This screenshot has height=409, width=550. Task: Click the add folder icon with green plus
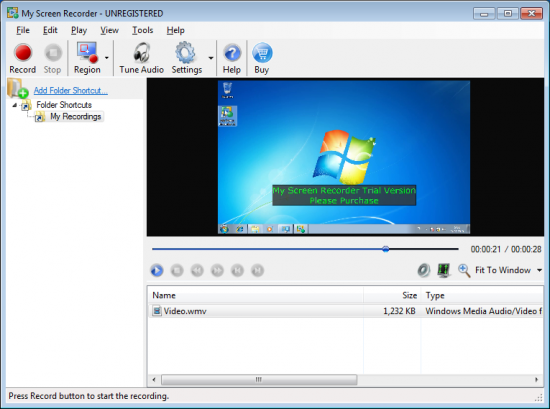pos(18,88)
